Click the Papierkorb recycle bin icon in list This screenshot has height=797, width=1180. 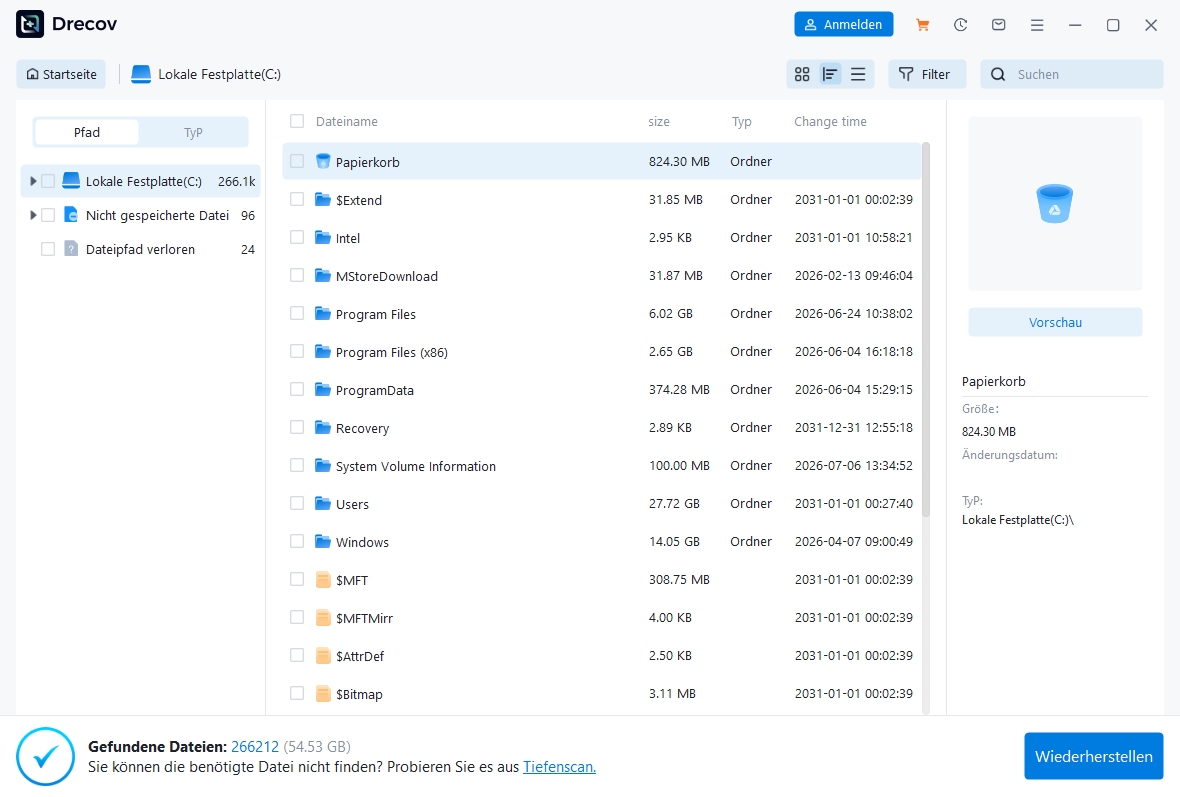[323, 161]
